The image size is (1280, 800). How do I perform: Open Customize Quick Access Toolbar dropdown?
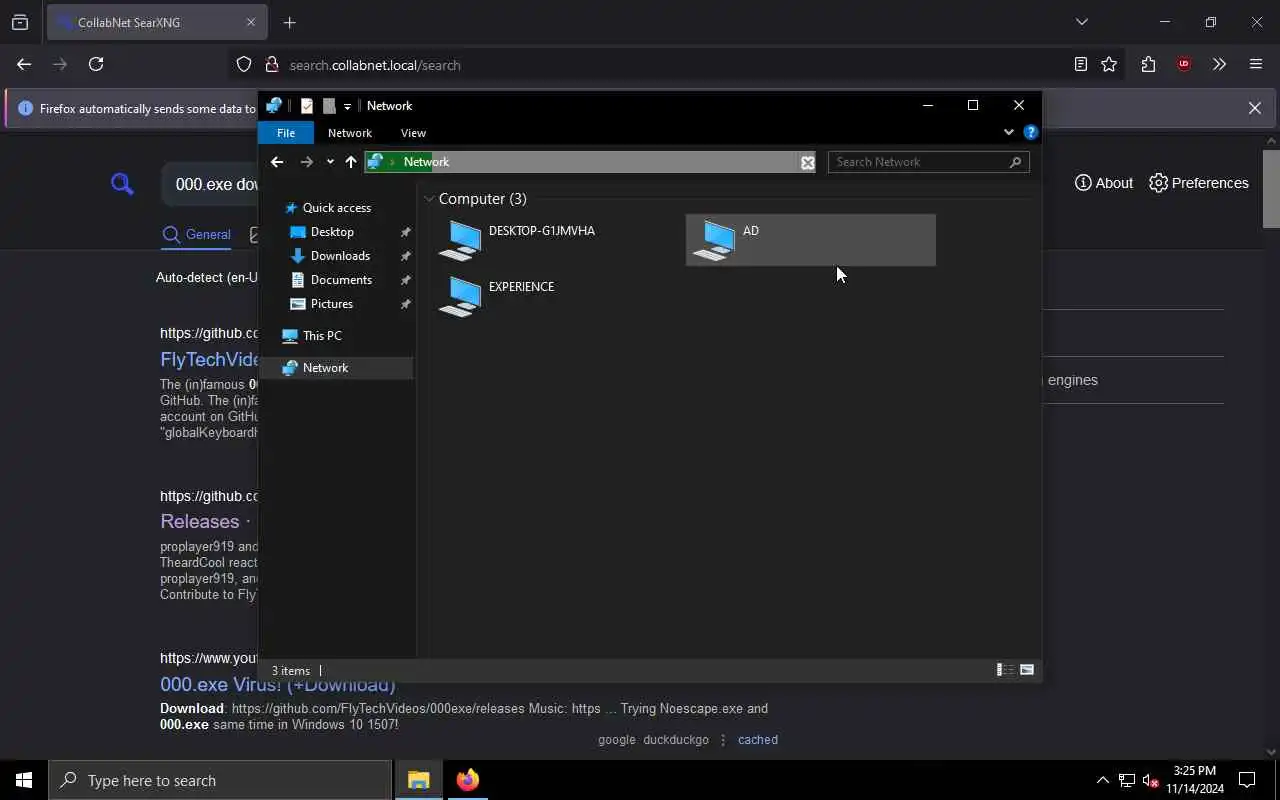point(347,106)
